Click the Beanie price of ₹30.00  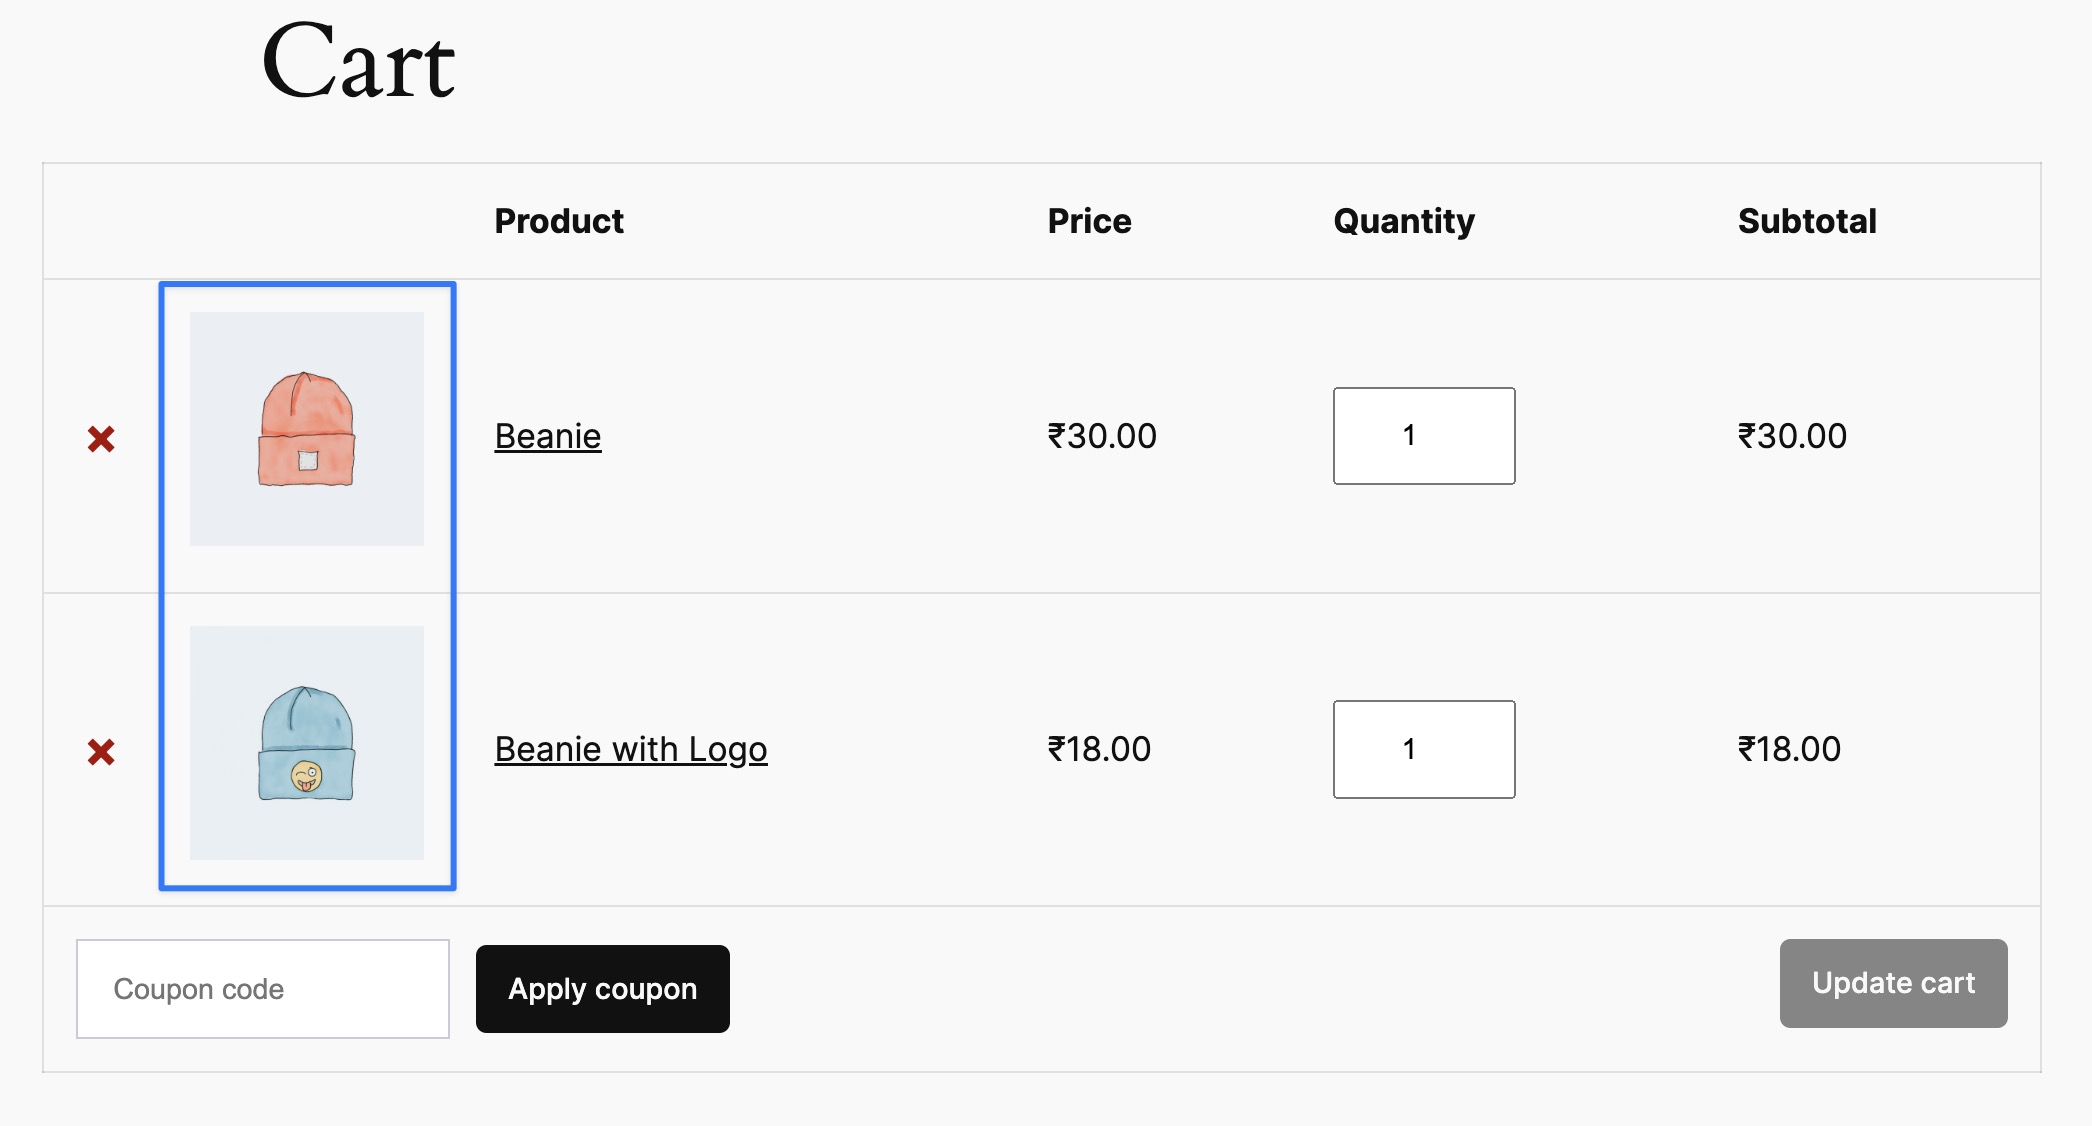1102,436
